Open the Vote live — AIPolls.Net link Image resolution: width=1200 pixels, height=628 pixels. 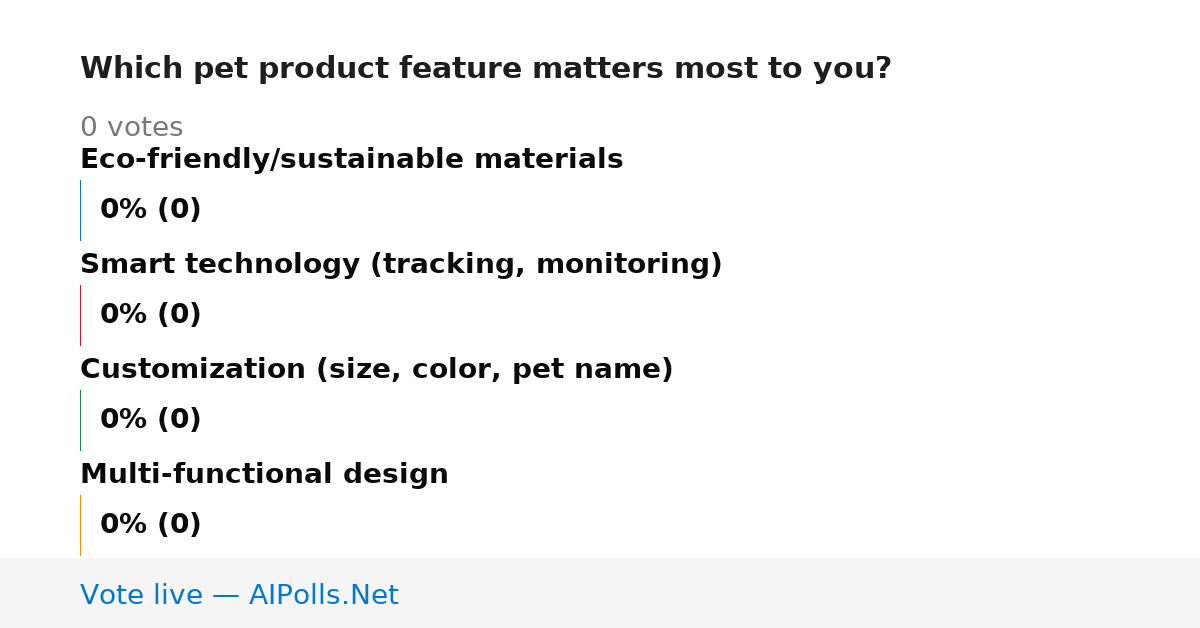tap(239, 595)
